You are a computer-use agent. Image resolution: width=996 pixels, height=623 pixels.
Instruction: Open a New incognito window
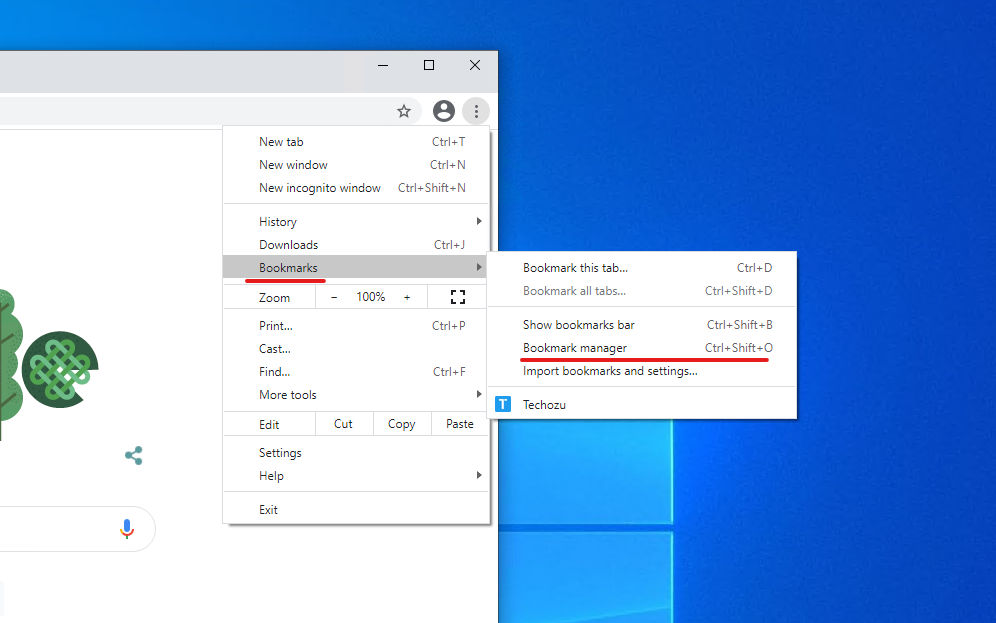pyautogui.click(x=356, y=188)
